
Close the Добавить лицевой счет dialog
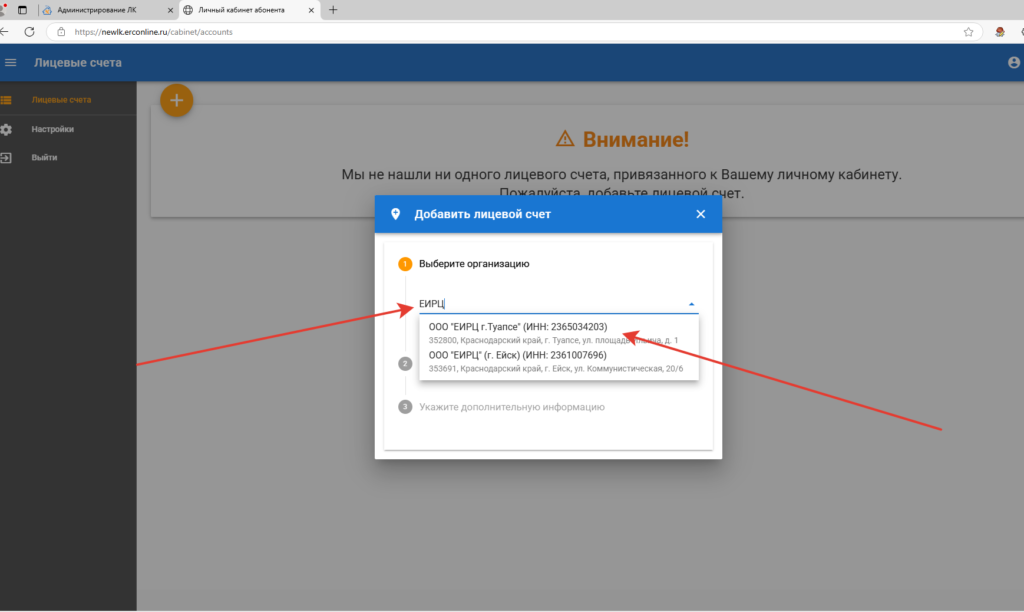click(700, 214)
